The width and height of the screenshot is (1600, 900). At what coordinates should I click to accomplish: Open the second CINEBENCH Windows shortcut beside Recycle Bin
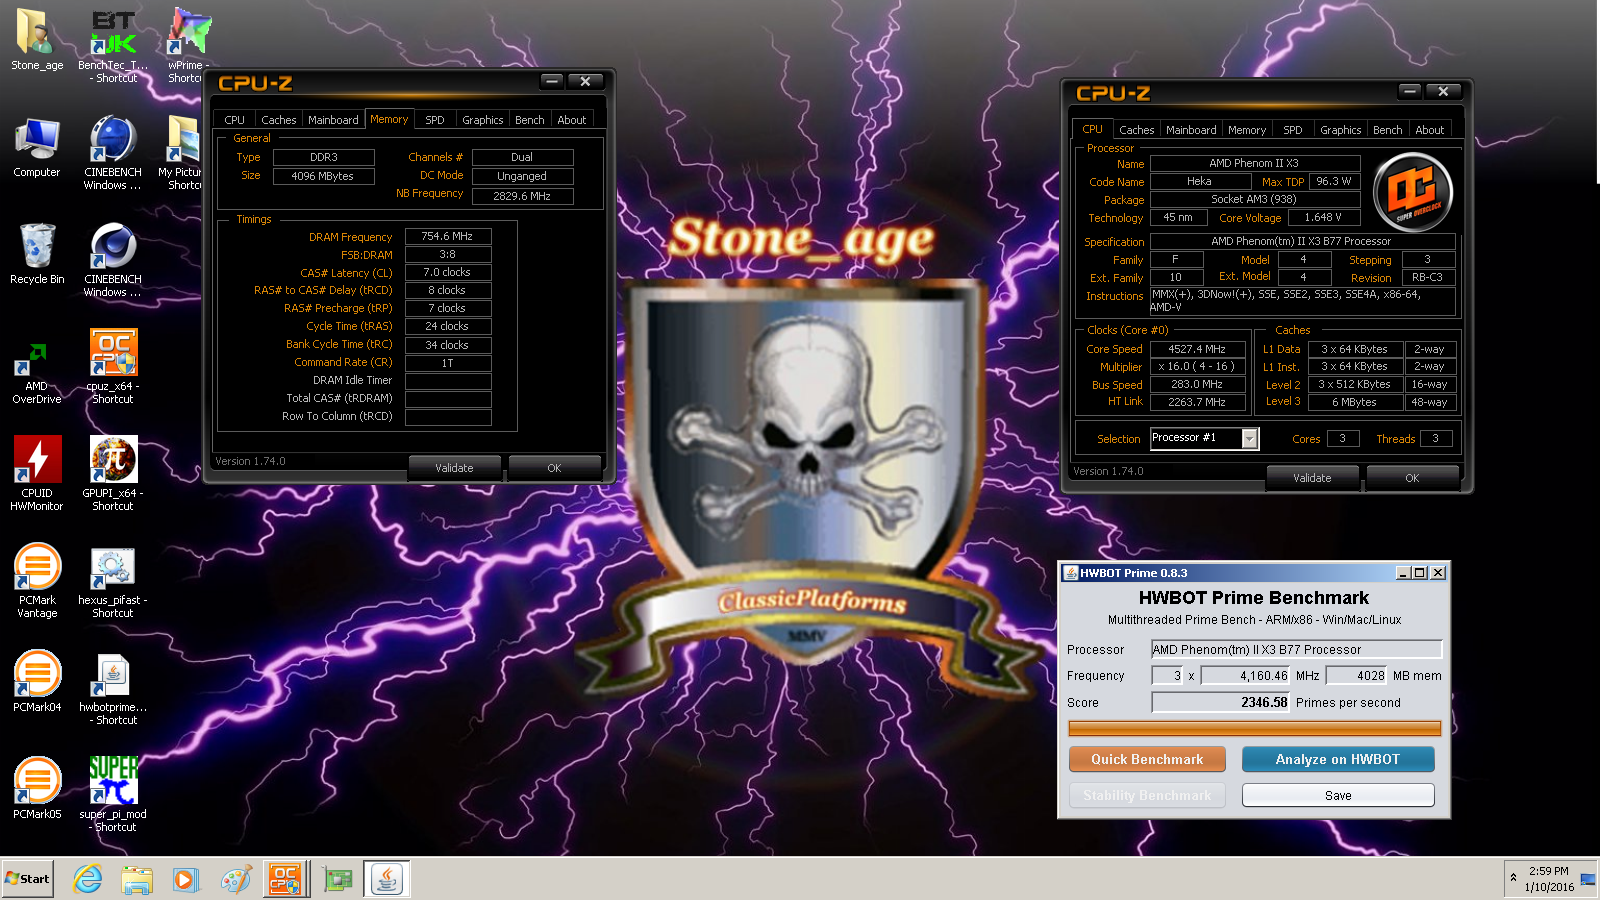[113, 259]
